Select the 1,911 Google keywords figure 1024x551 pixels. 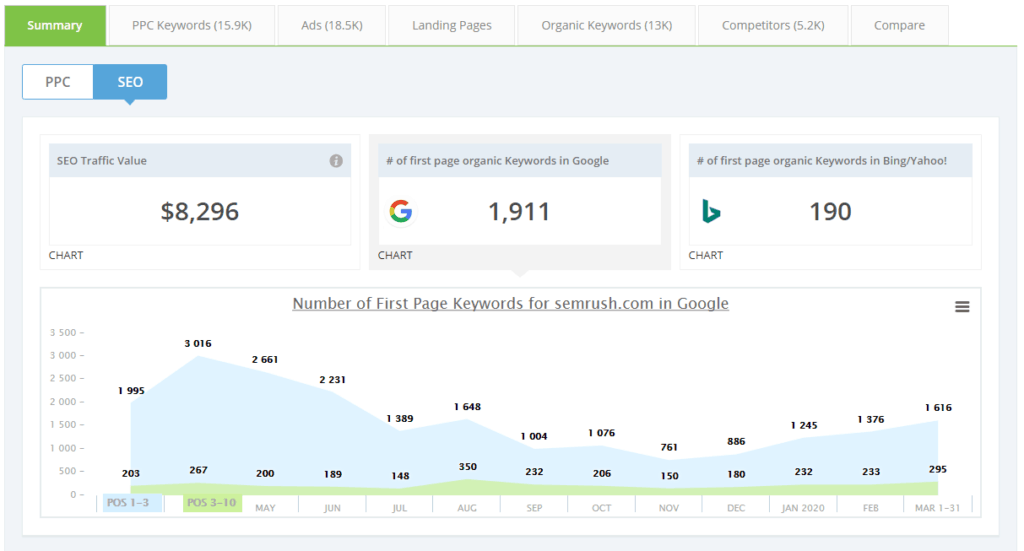(519, 212)
